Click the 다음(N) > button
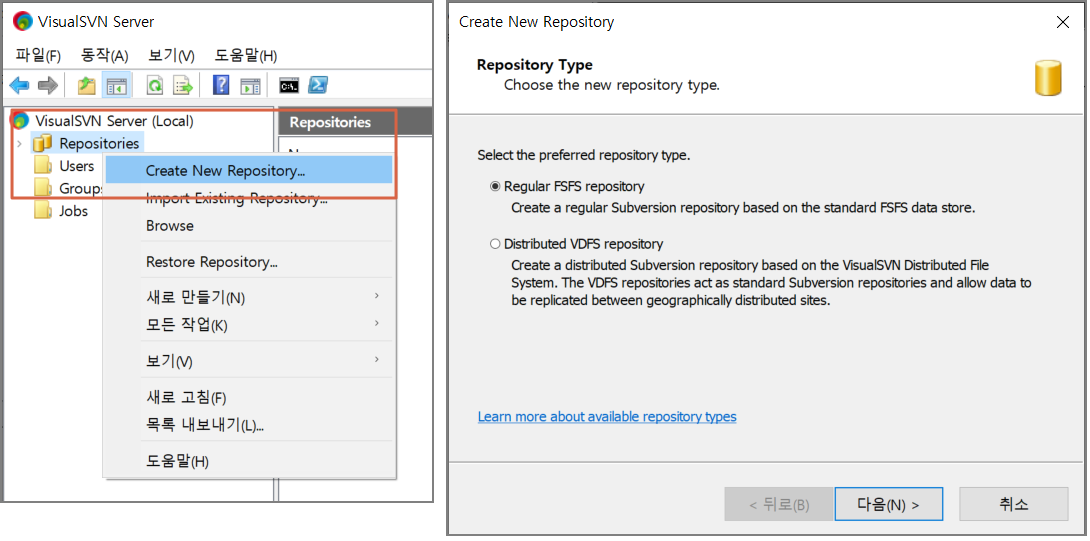 click(888, 505)
